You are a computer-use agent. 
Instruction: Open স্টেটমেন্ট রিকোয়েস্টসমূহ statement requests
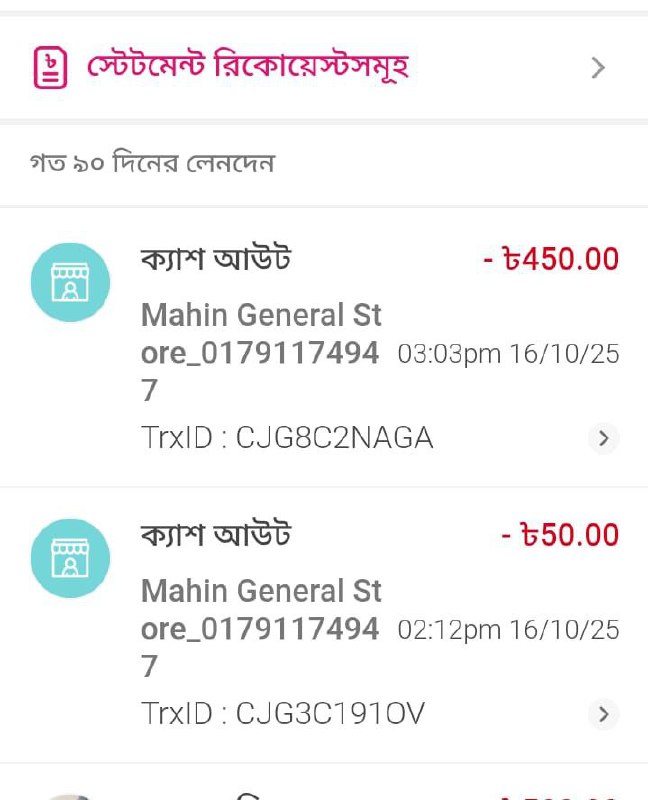[248, 67]
